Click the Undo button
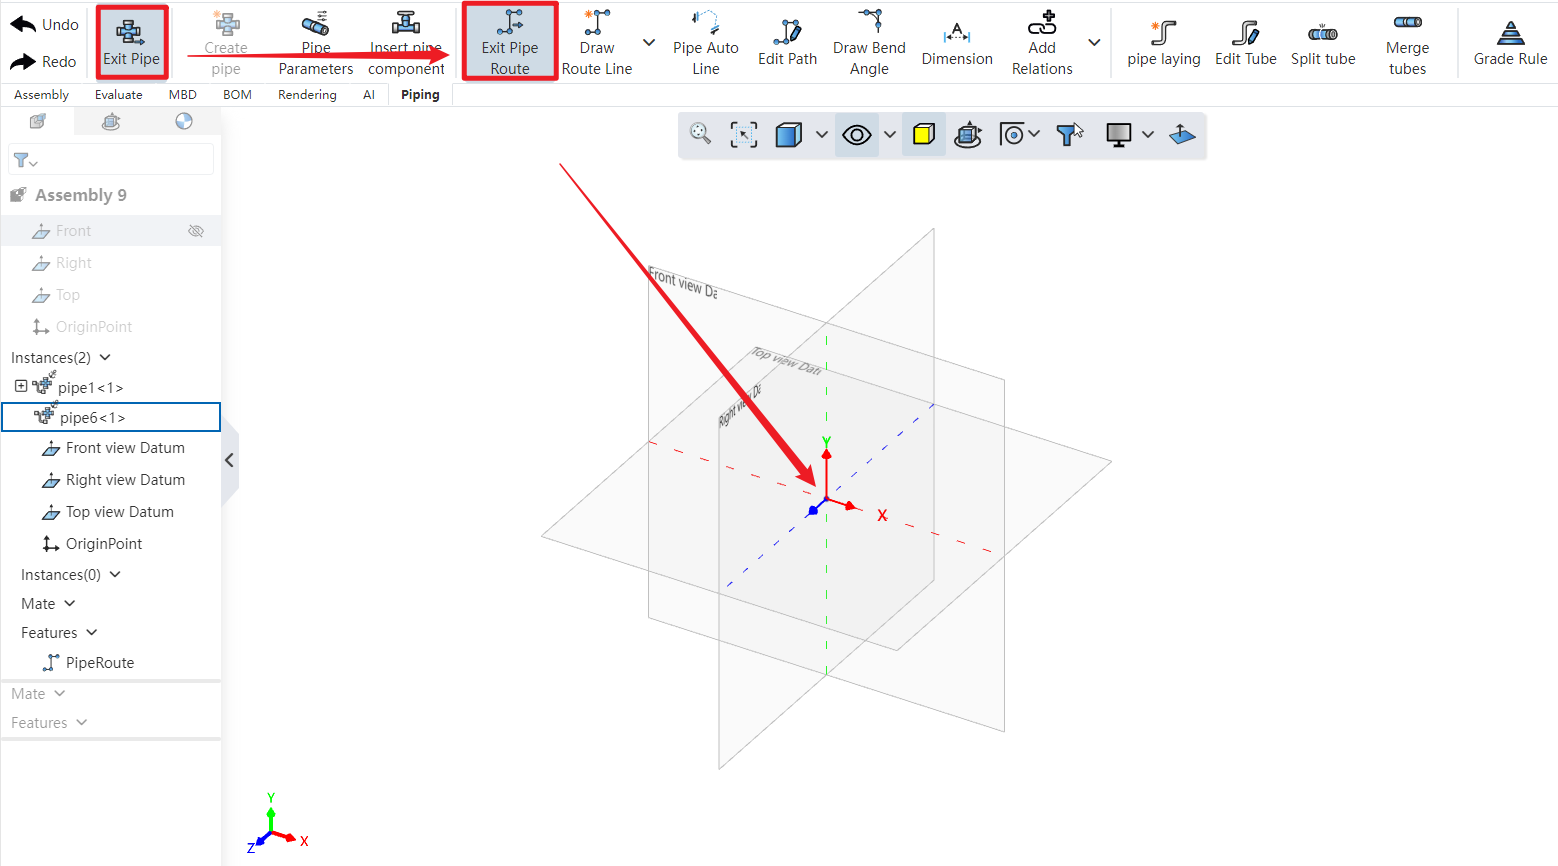Viewport: 1558px width, 866px height. (45, 25)
